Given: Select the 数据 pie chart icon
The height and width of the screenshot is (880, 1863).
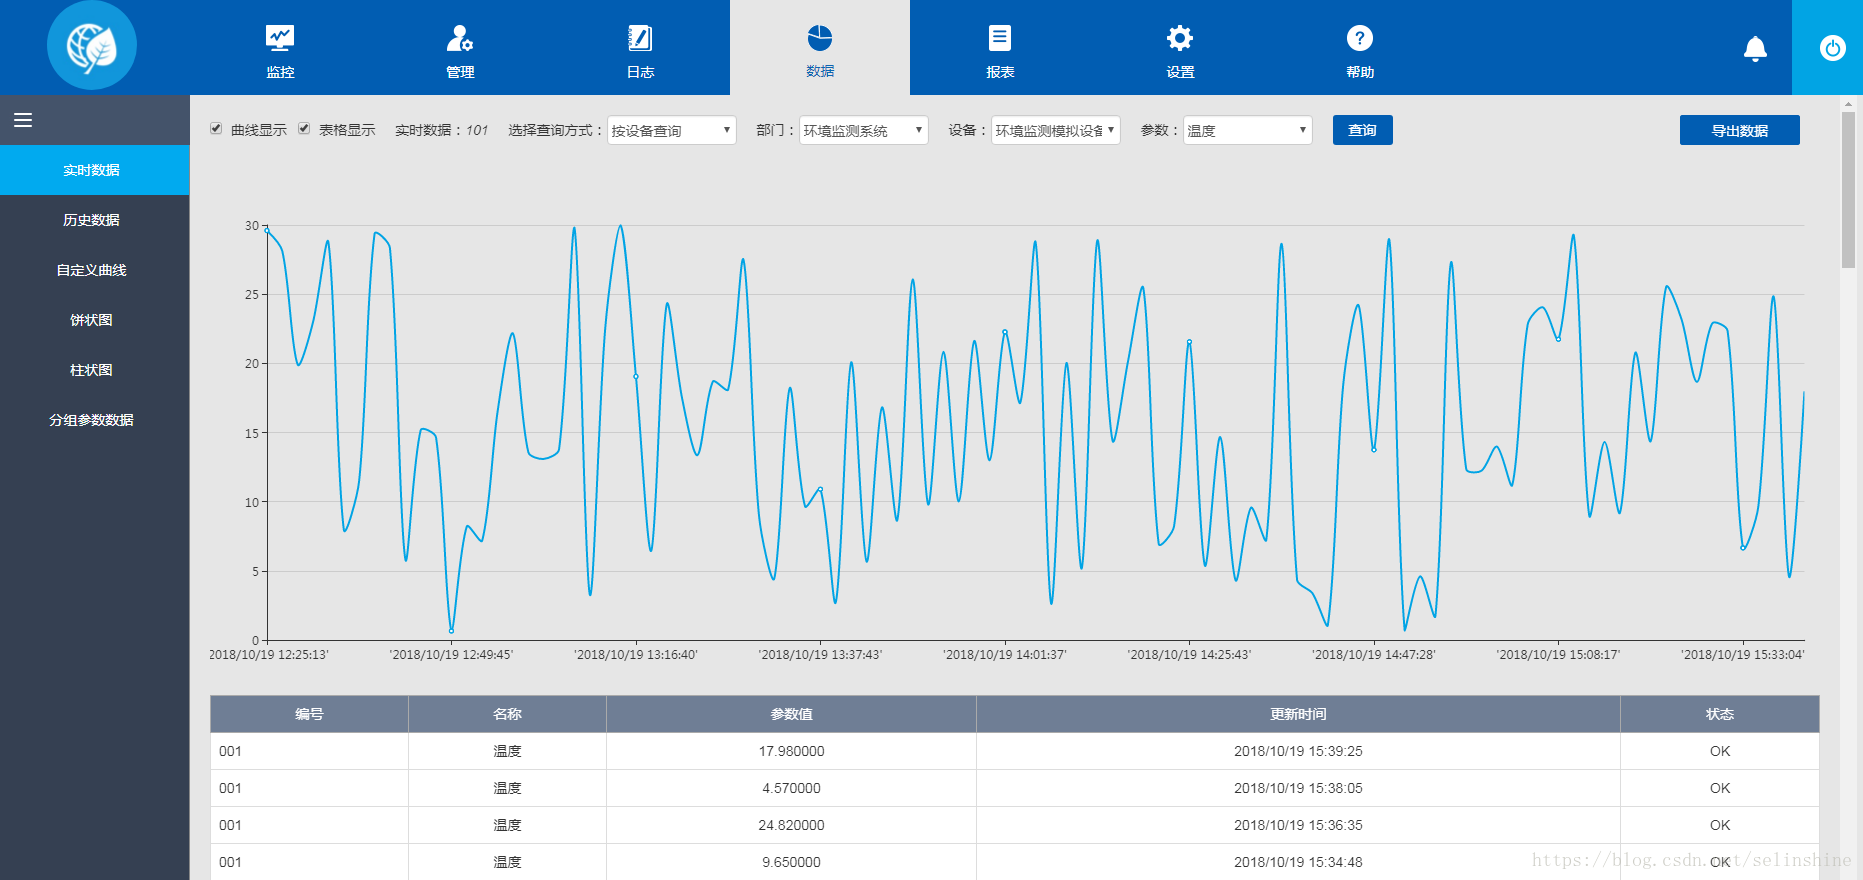Looking at the screenshot, I should pyautogui.click(x=820, y=38).
